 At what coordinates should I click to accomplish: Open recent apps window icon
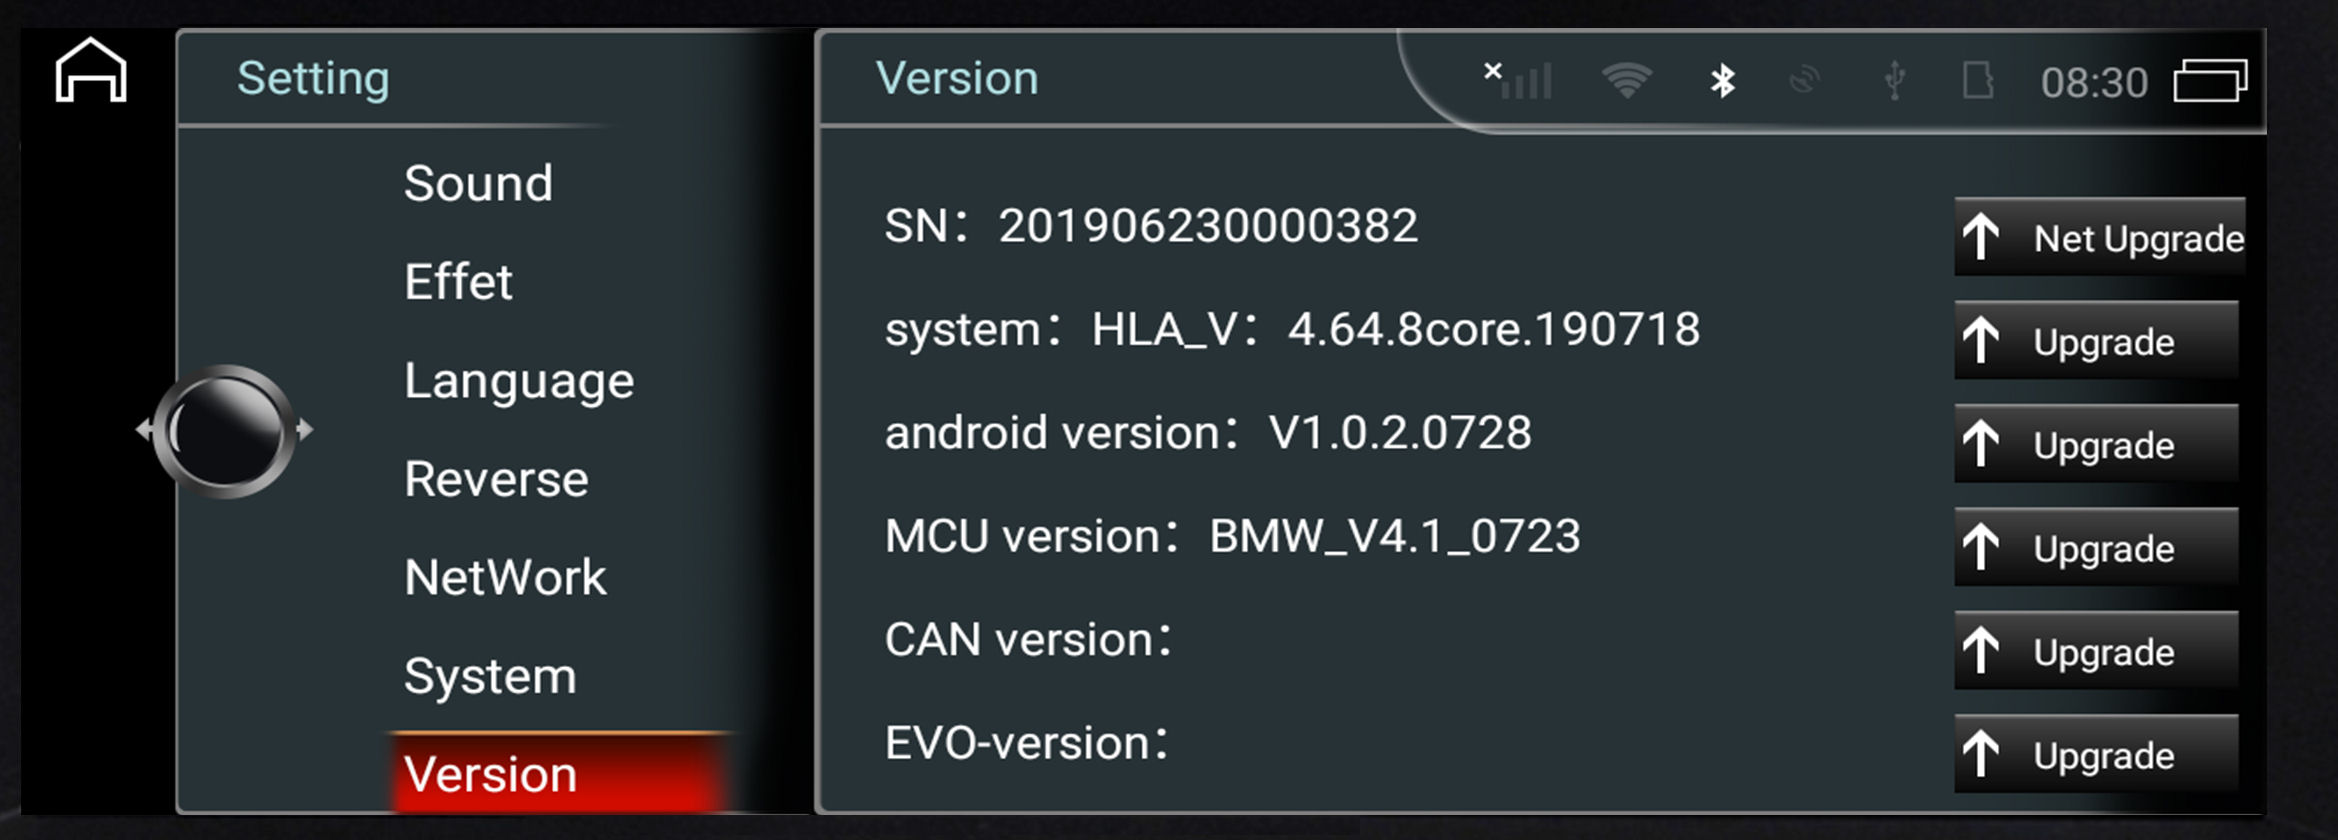tap(2210, 80)
